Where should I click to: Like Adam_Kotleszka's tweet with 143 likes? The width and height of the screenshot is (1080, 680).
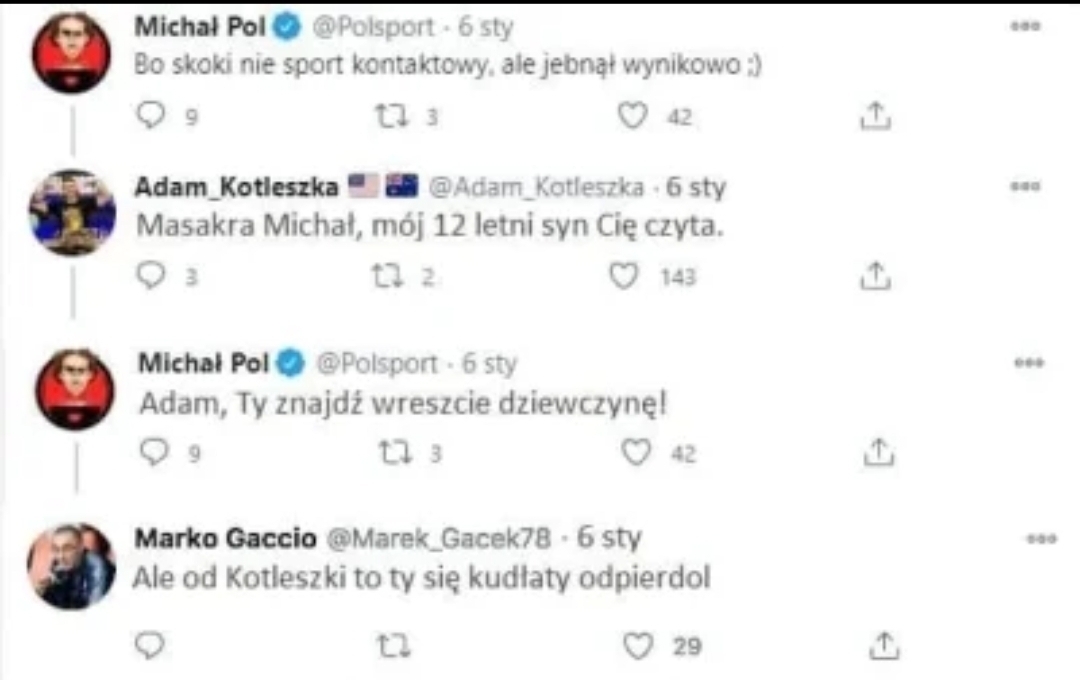[624, 276]
